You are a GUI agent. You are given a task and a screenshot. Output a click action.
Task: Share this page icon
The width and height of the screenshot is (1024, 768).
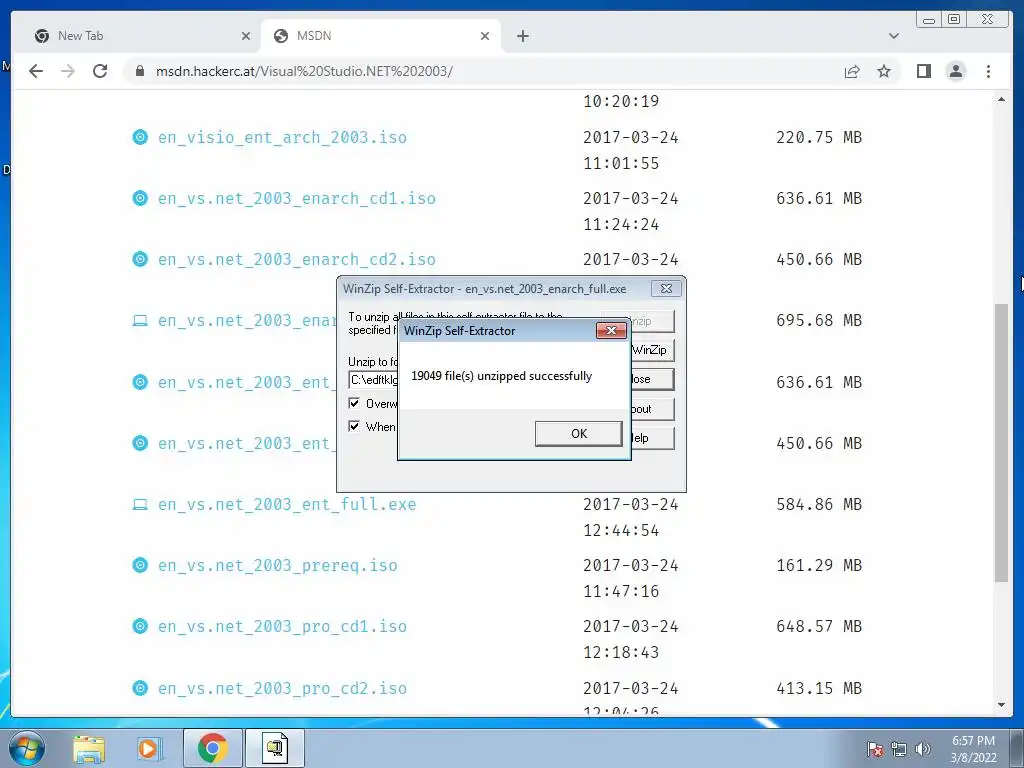[852, 71]
